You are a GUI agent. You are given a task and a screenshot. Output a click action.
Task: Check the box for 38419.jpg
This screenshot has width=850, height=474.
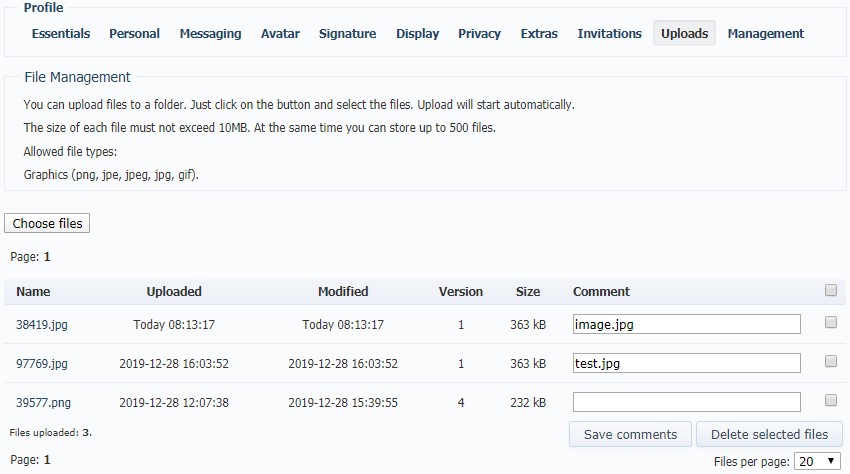pyautogui.click(x=831, y=323)
